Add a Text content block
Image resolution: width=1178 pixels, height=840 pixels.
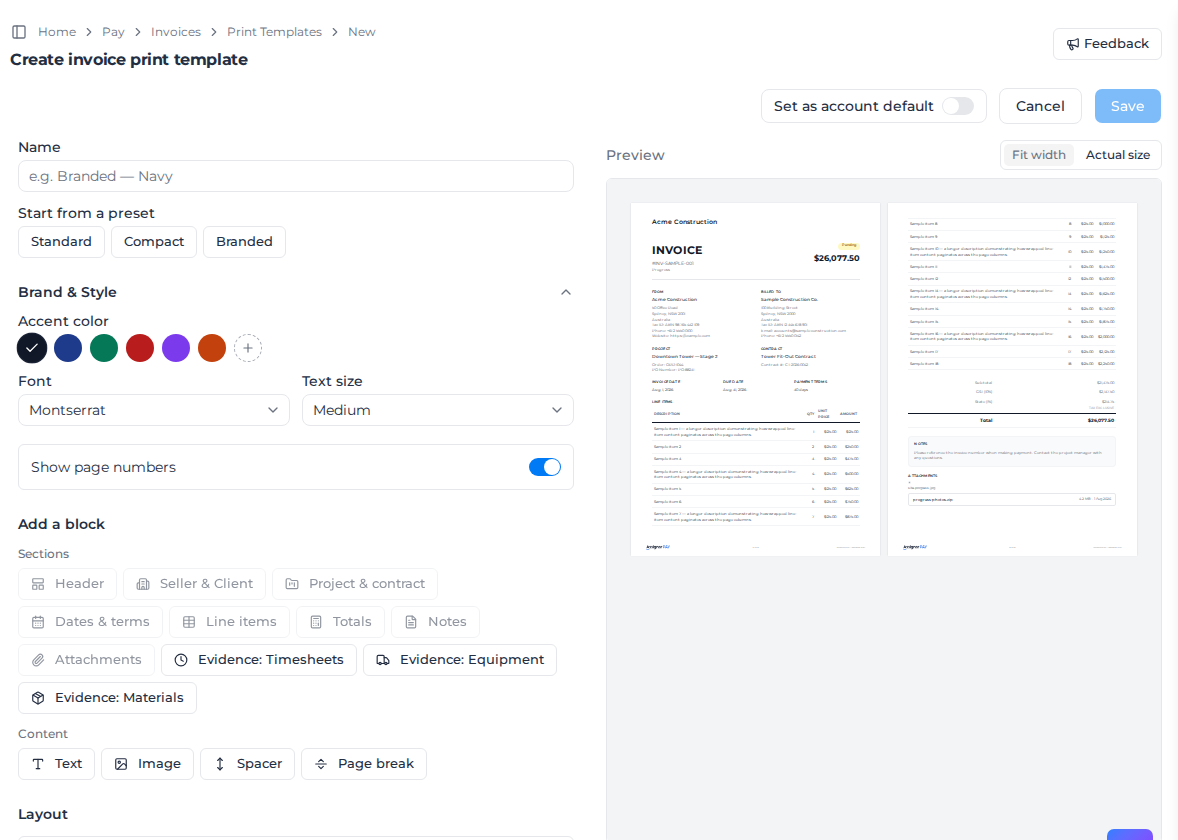click(56, 764)
